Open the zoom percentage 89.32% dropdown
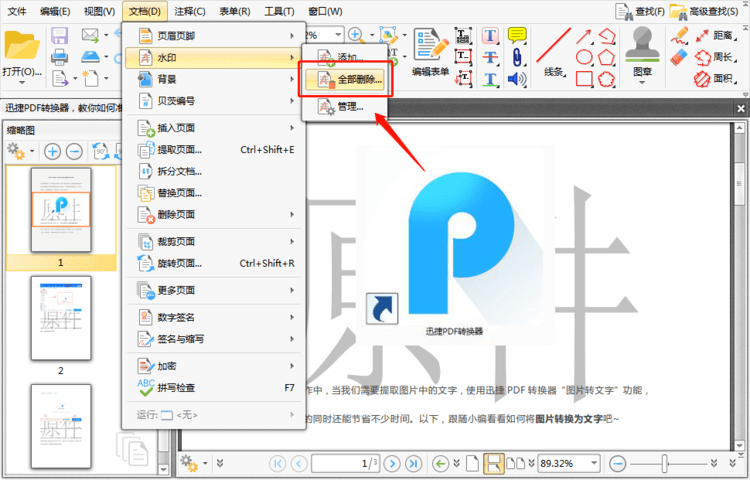The image size is (750, 480). (x=594, y=463)
